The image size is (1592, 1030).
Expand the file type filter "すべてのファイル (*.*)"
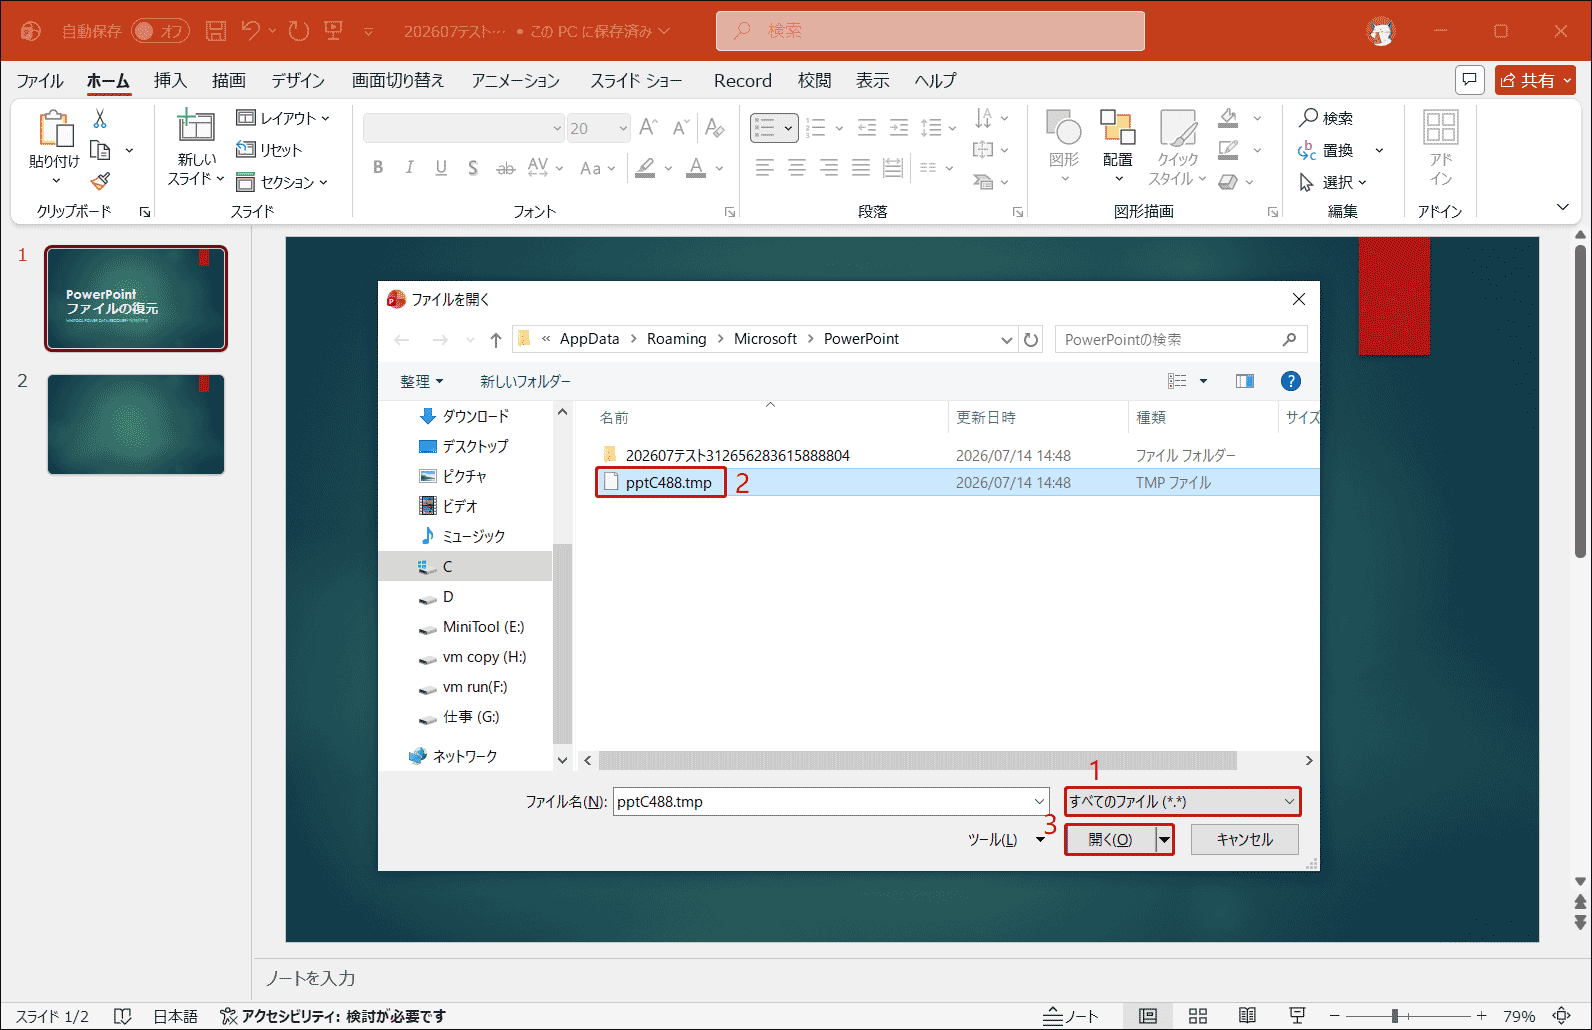(1182, 801)
